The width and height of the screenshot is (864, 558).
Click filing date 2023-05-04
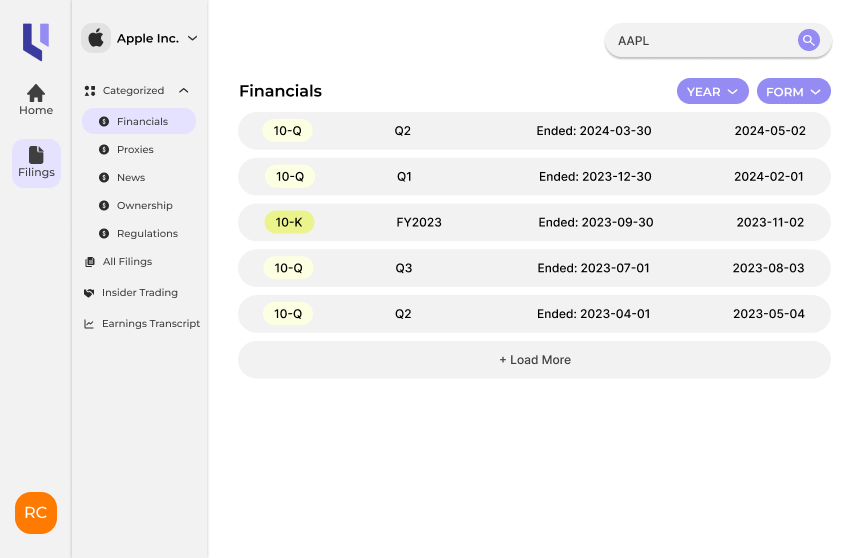coord(769,314)
